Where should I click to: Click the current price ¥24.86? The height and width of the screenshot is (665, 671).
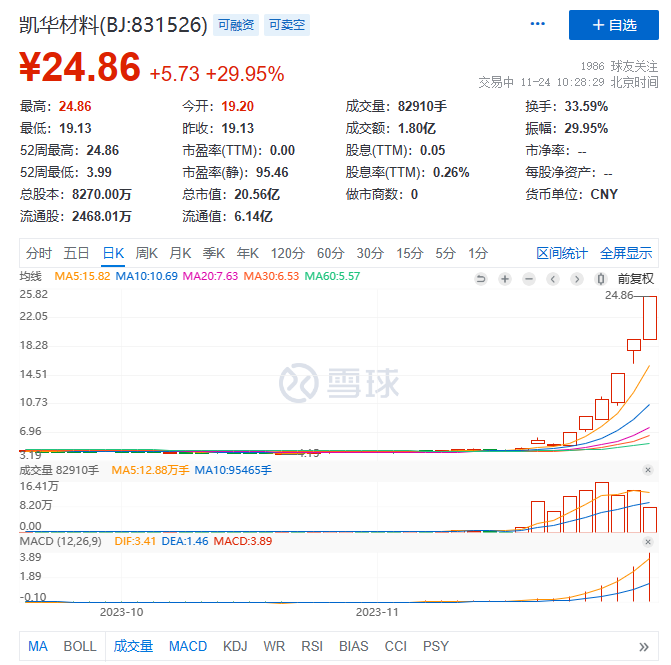click(80, 67)
